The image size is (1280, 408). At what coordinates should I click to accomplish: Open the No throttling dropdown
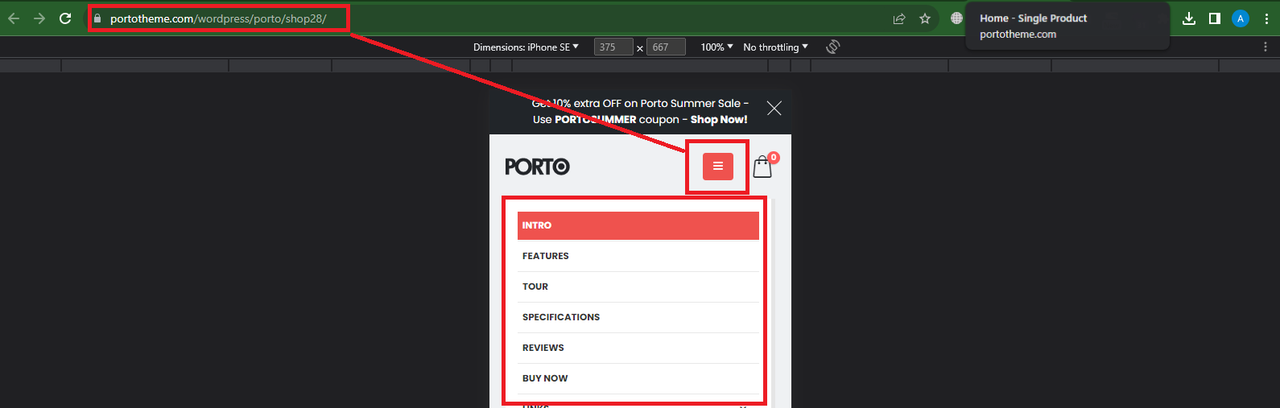tap(775, 47)
